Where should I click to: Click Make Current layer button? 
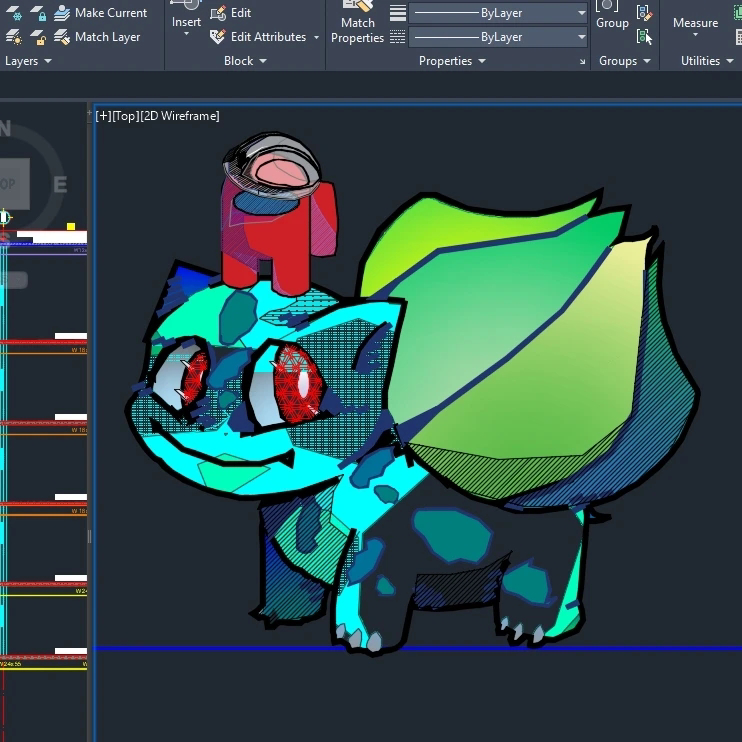coord(100,13)
